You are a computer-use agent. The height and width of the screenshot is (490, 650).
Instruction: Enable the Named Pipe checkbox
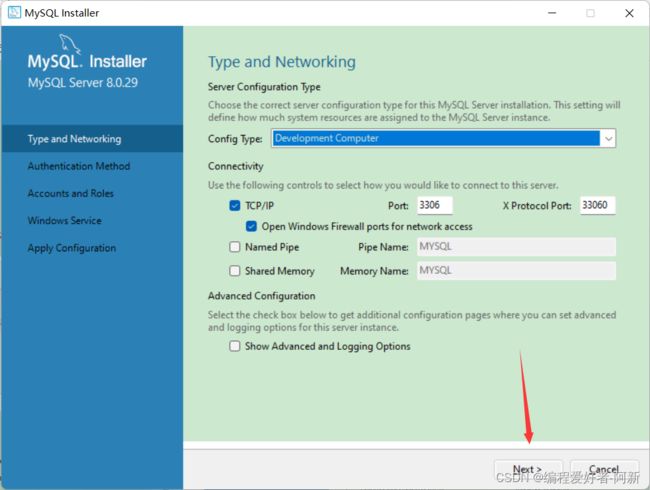235,247
